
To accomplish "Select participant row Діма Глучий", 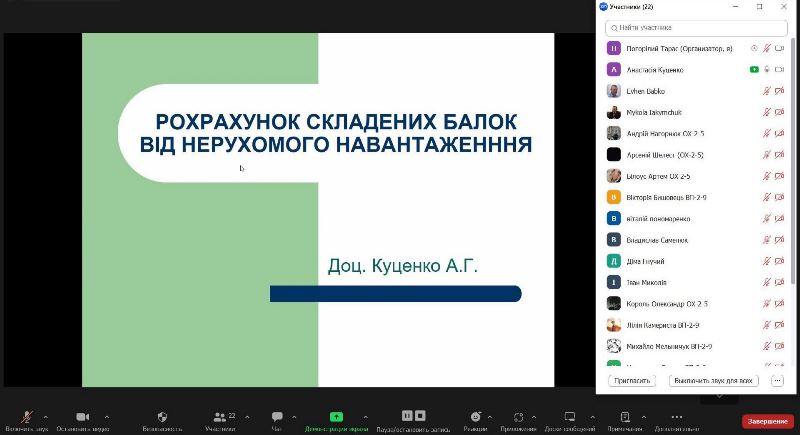I will pos(695,261).
